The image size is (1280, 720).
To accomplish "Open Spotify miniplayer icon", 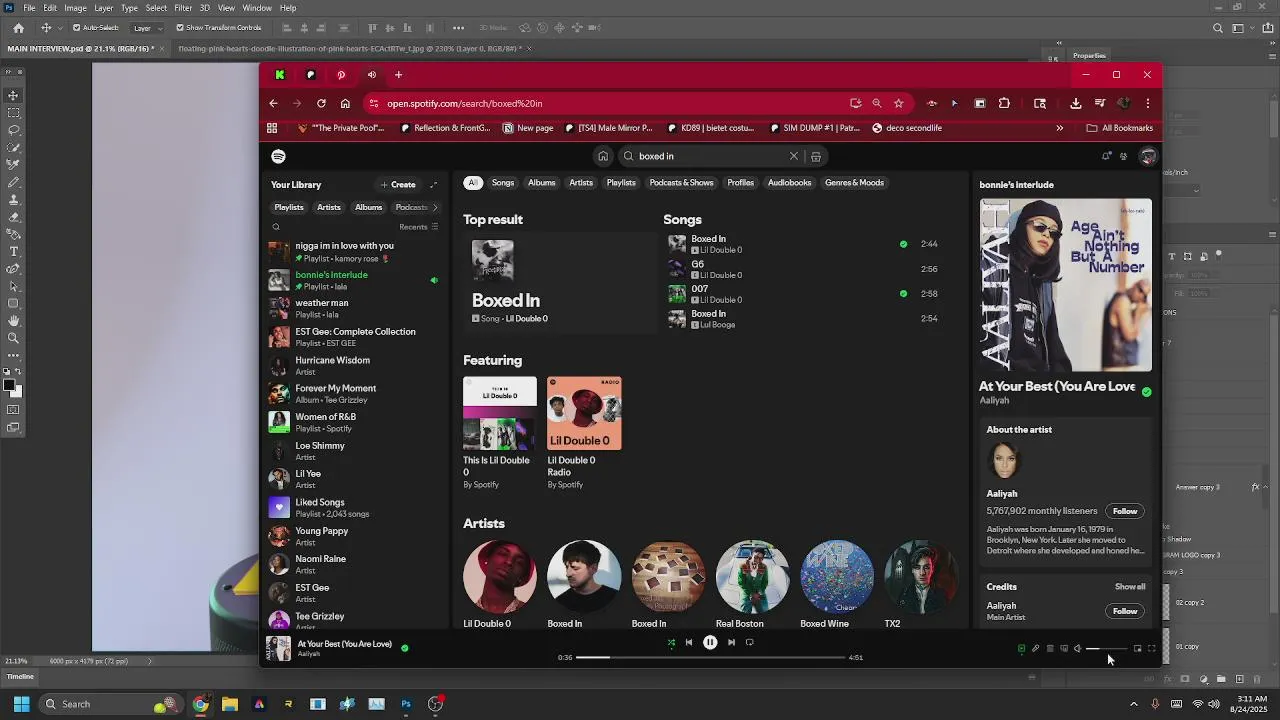I will pyautogui.click(x=1137, y=648).
